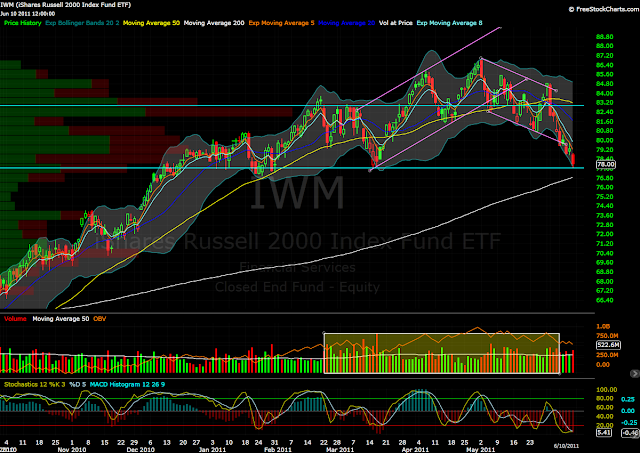
Task: Select Exp Bollinger Bands 20 2 legend label
Action: [82, 23]
